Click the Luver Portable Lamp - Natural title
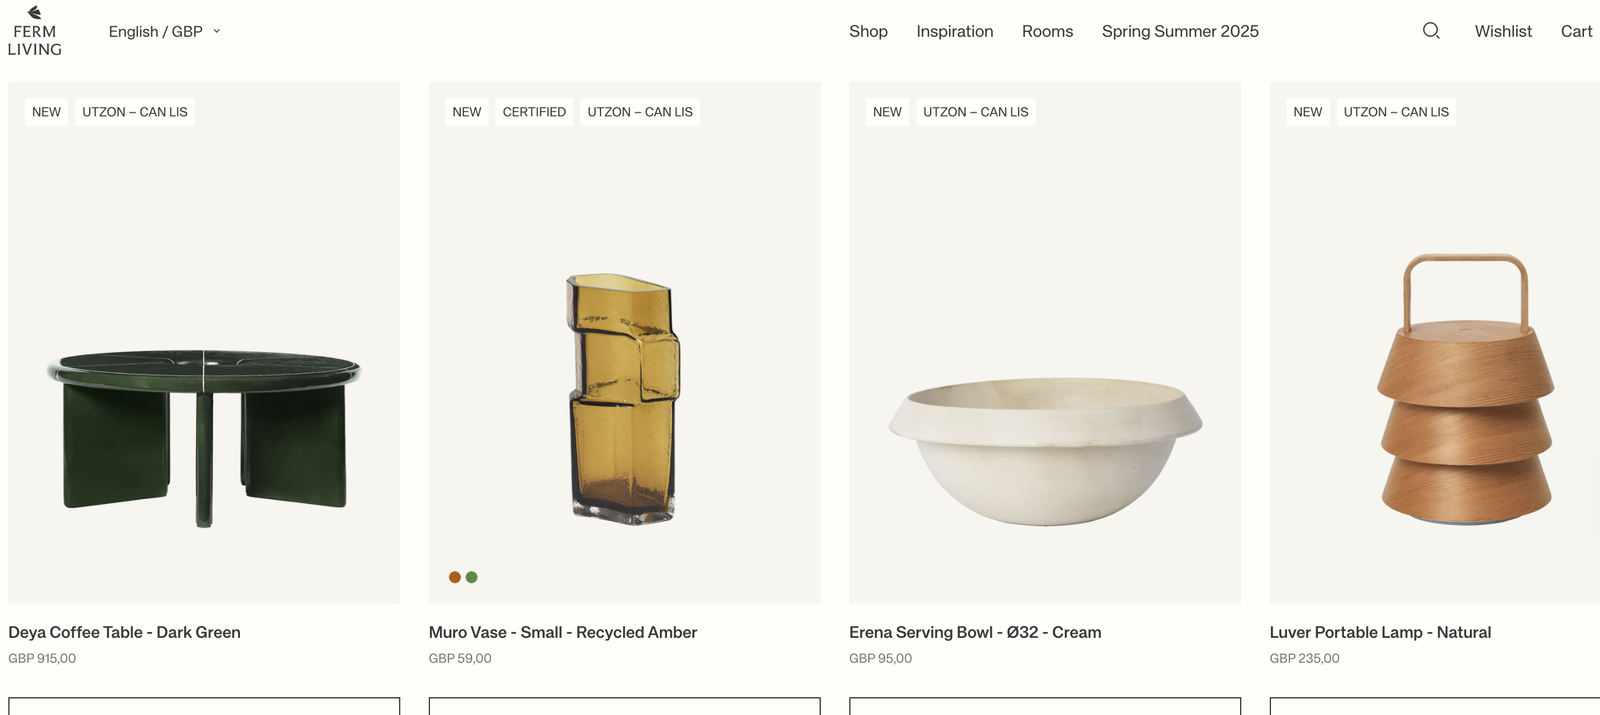This screenshot has width=1600, height=715. click(x=1379, y=632)
